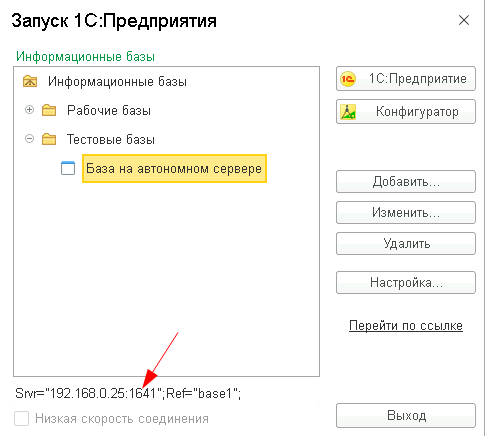Click the Изменить... button
This screenshot has height=436, width=485.
pyautogui.click(x=406, y=212)
